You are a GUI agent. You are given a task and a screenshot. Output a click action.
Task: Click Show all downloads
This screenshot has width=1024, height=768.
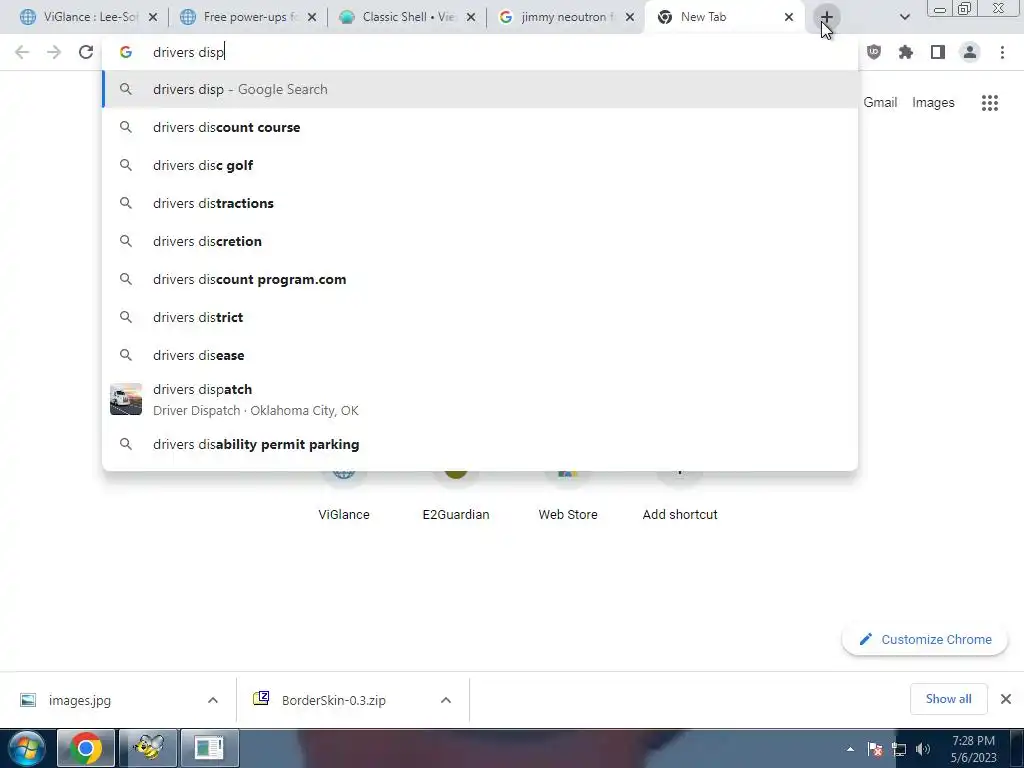click(x=948, y=699)
